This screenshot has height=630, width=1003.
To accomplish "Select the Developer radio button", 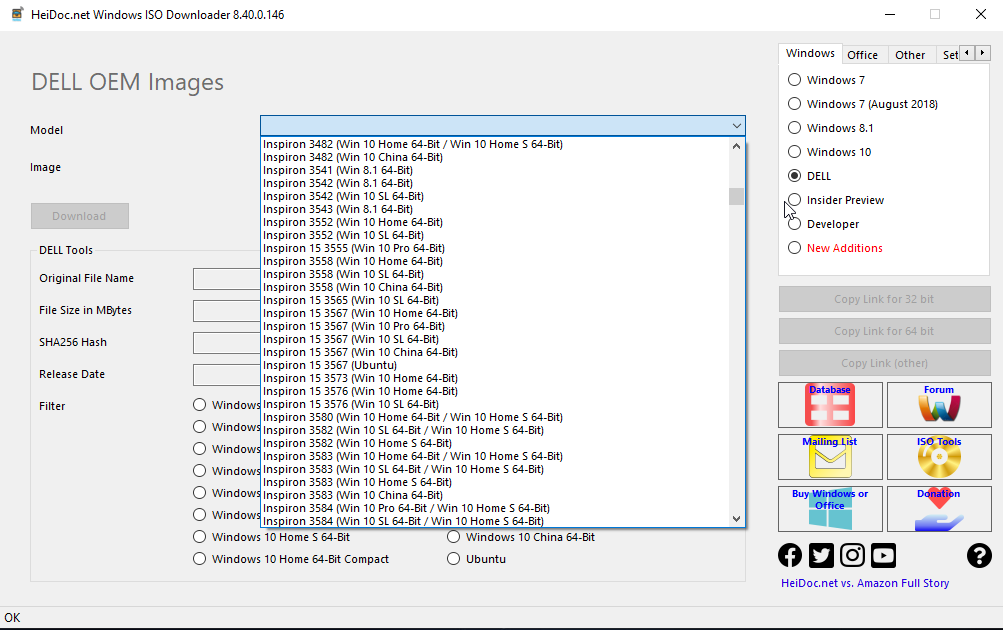I will (x=794, y=224).
